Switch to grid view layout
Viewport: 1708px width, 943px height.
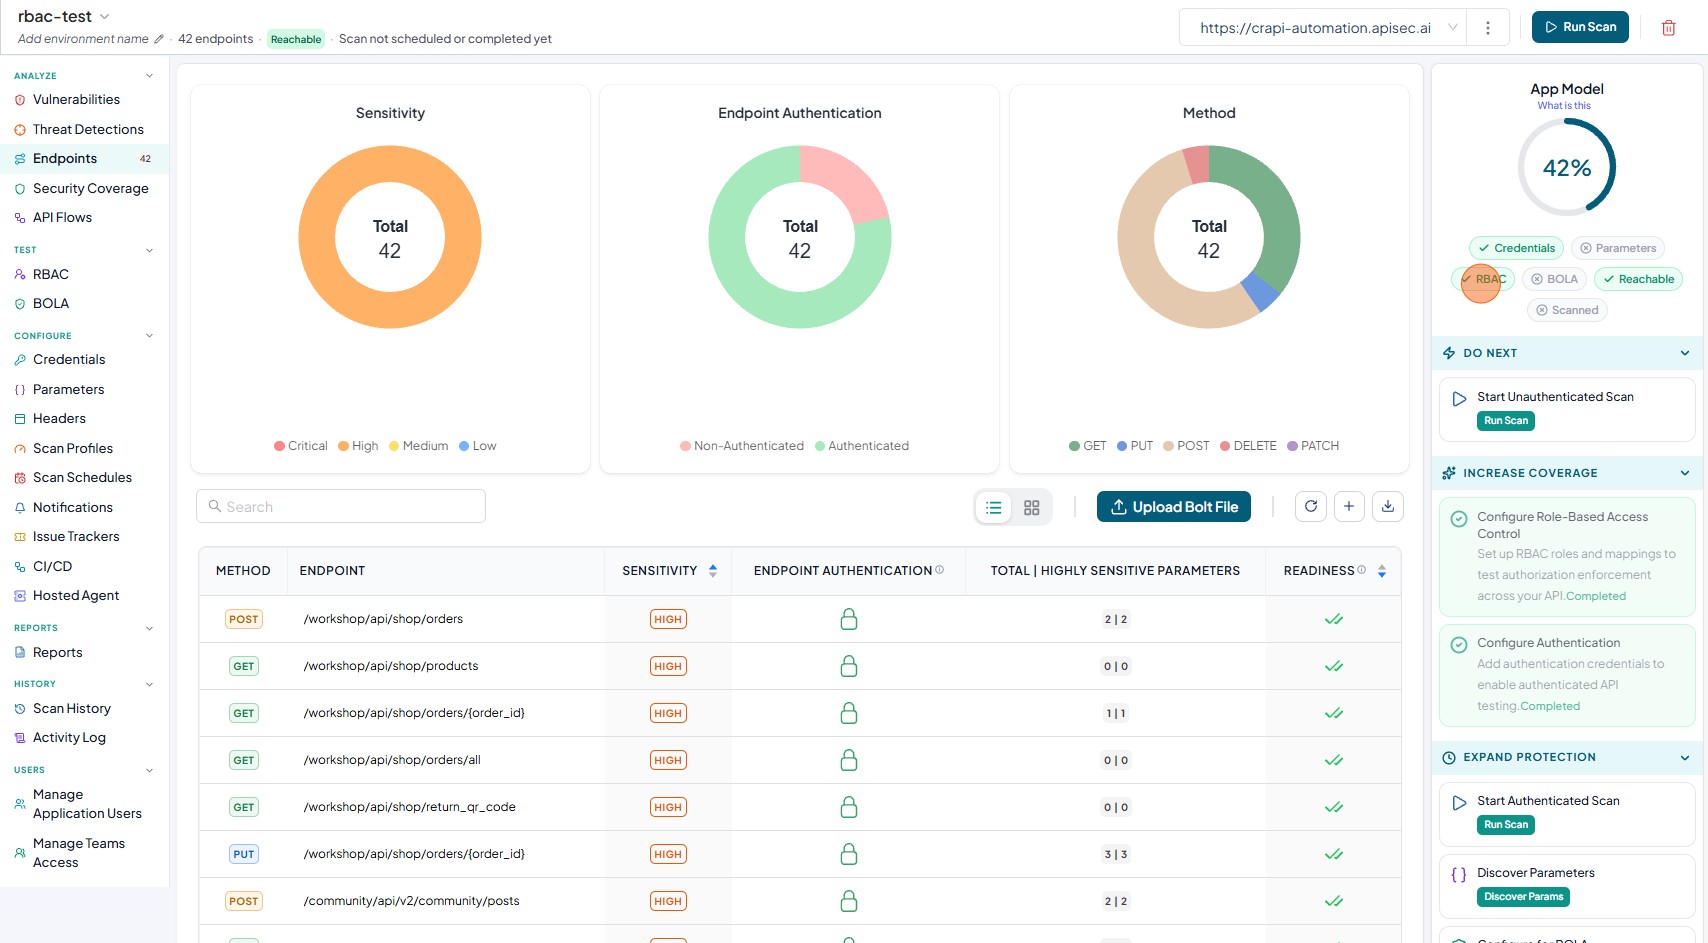pyautogui.click(x=1032, y=508)
